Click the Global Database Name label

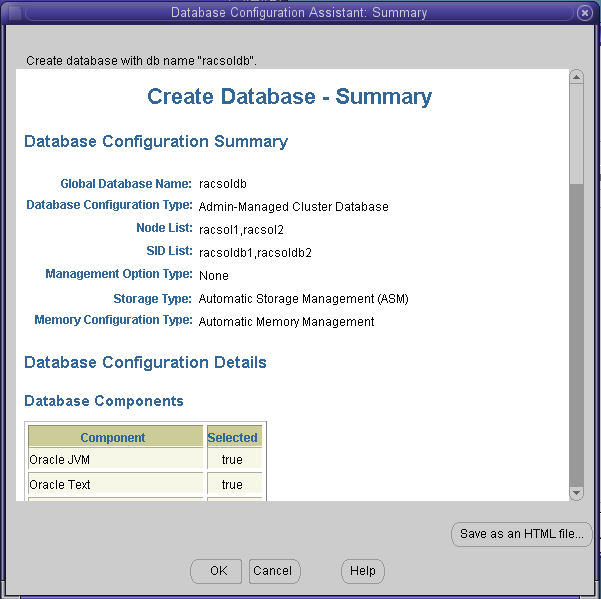point(126,184)
